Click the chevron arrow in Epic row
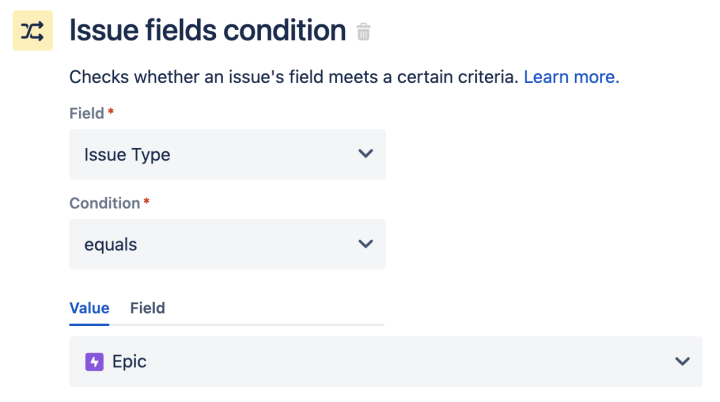 [682, 362]
